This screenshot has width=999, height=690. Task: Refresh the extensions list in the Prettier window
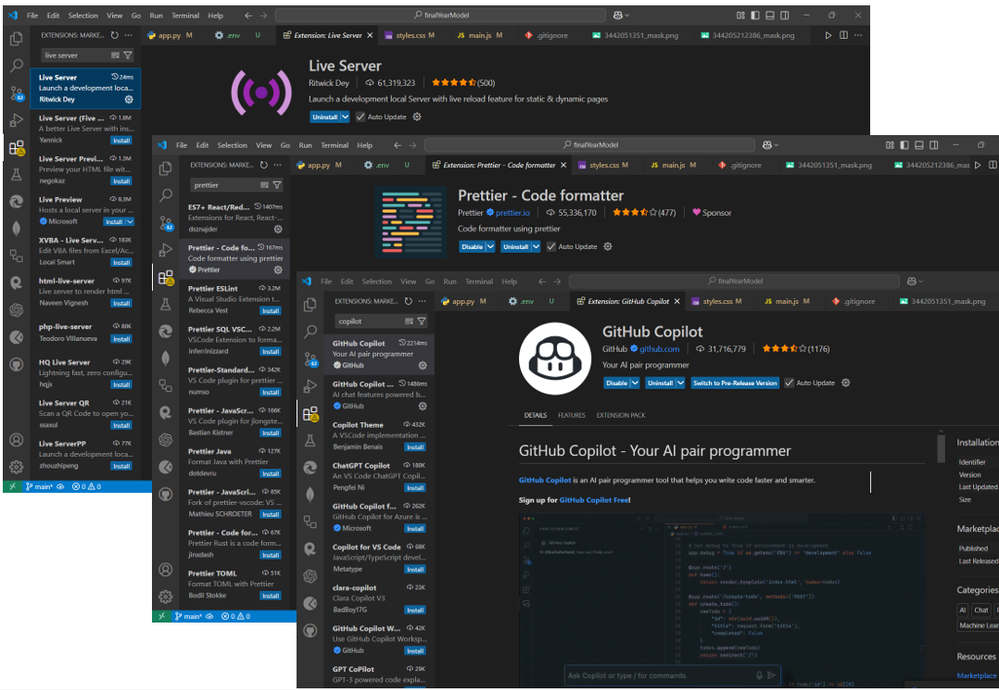pos(264,165)
